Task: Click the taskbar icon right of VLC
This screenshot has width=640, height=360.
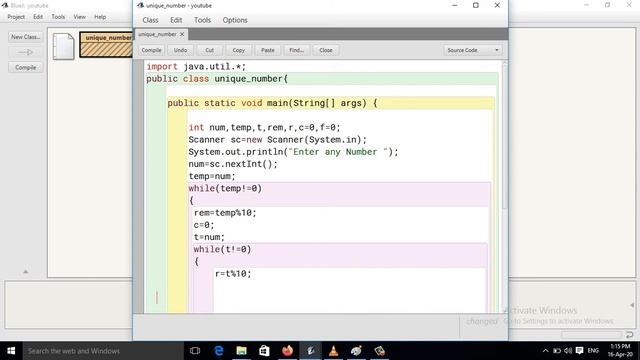Action: point(356,351)
